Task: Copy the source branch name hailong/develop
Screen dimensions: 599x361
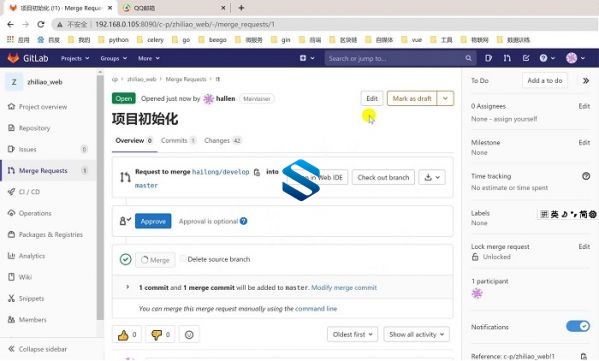Action: click(257, 172)
